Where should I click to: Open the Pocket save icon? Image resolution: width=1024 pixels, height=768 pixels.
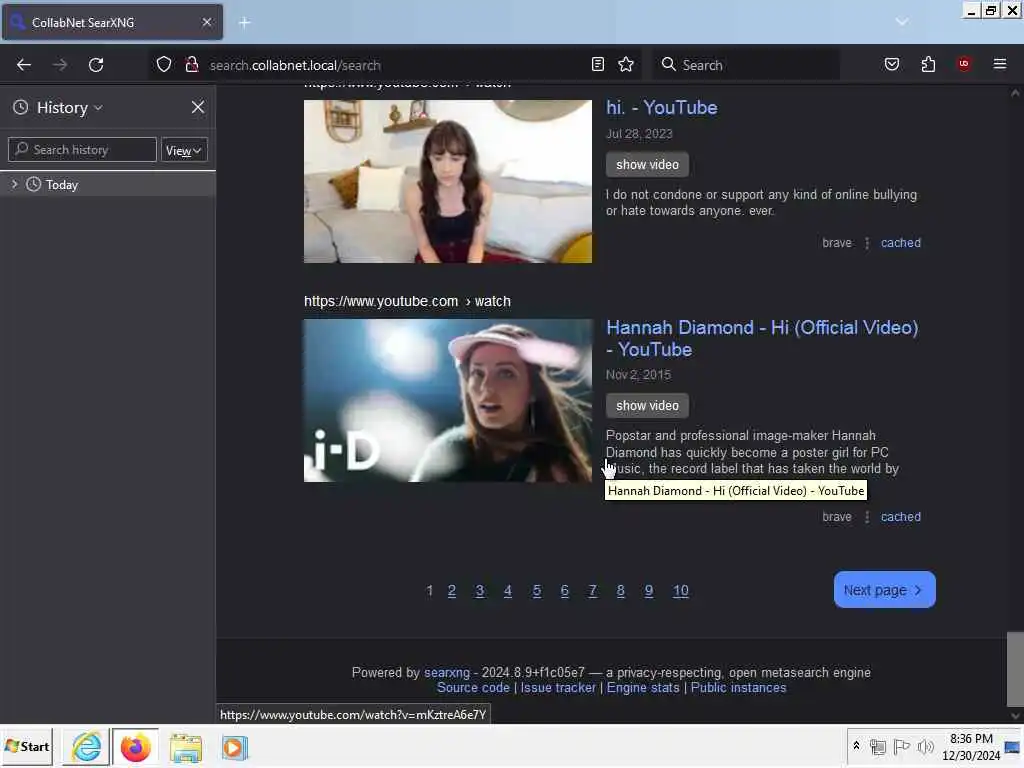coord(891,64)
